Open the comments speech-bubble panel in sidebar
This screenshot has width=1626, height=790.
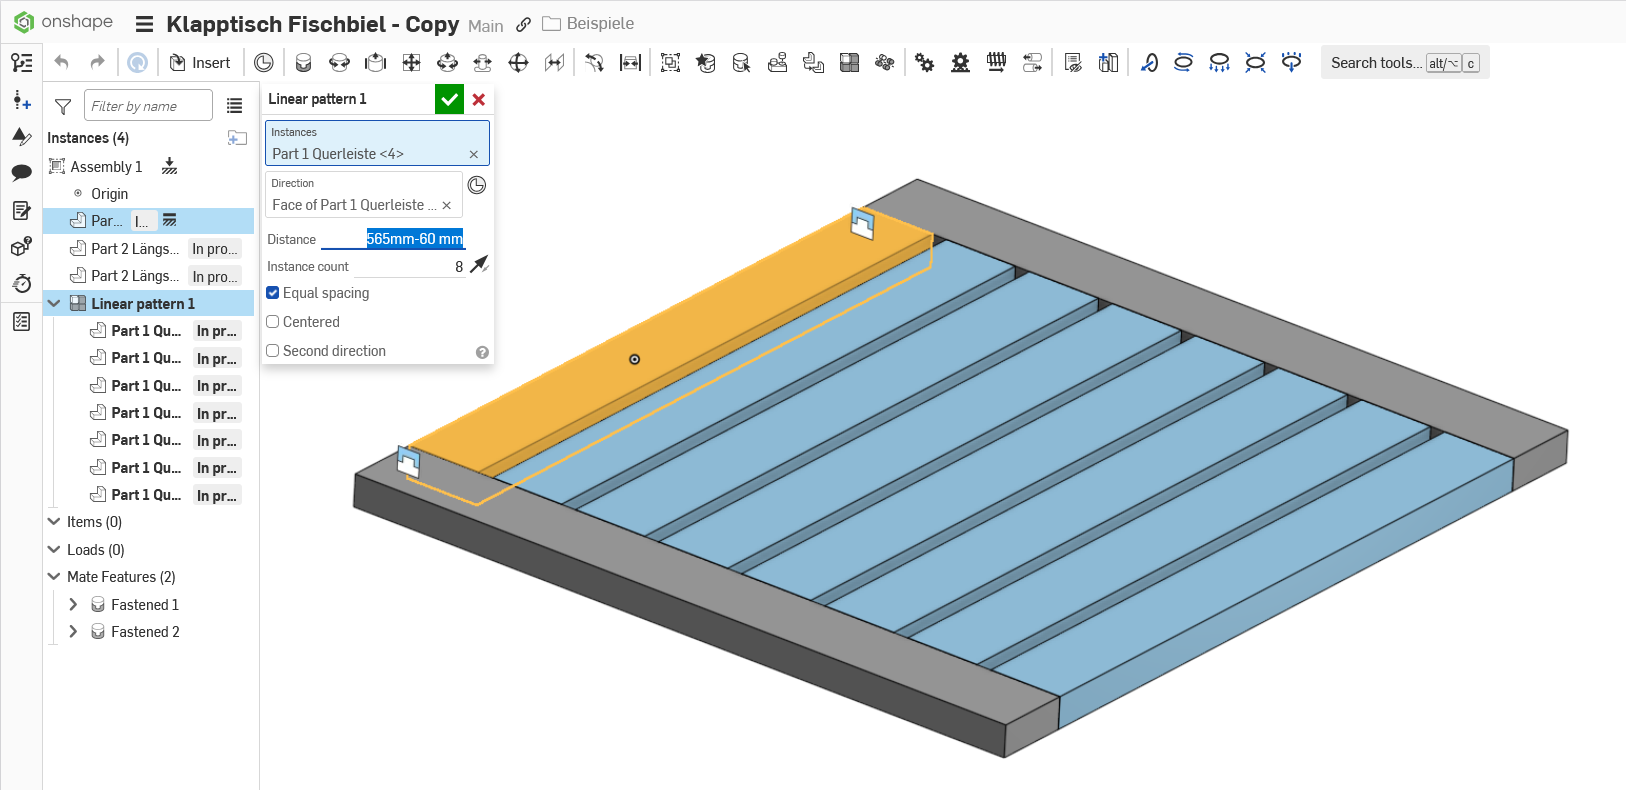22,172
